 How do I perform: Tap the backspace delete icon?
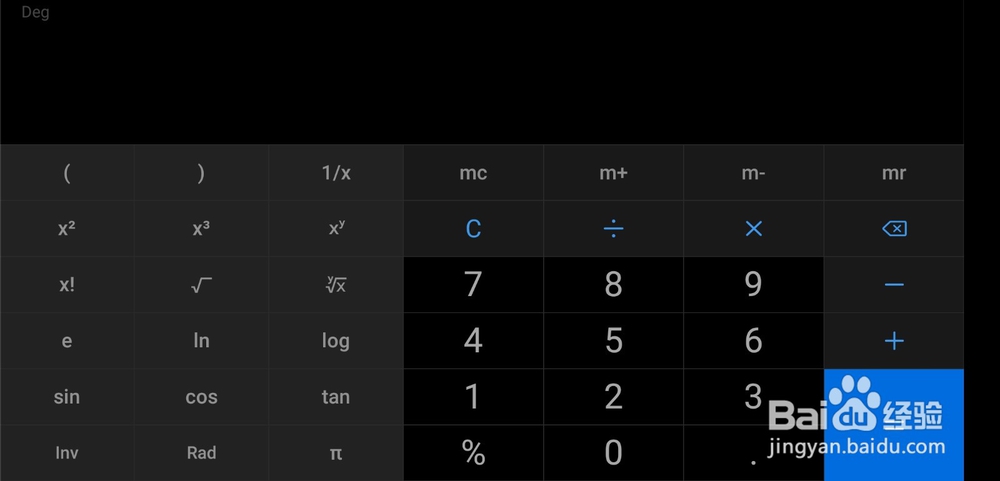coord(894,229)
